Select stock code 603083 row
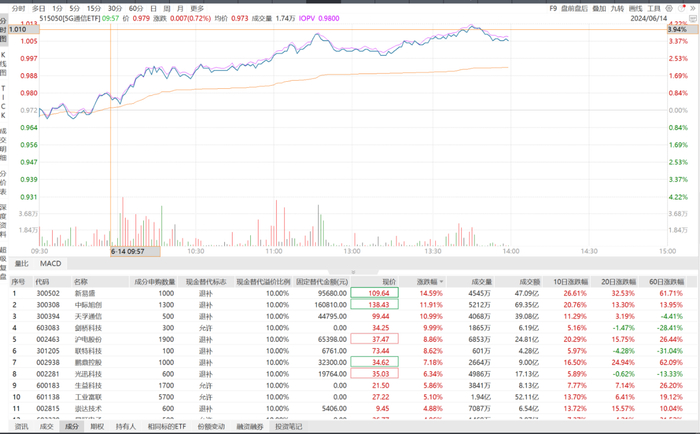700x434 pixels. (353, 328)
